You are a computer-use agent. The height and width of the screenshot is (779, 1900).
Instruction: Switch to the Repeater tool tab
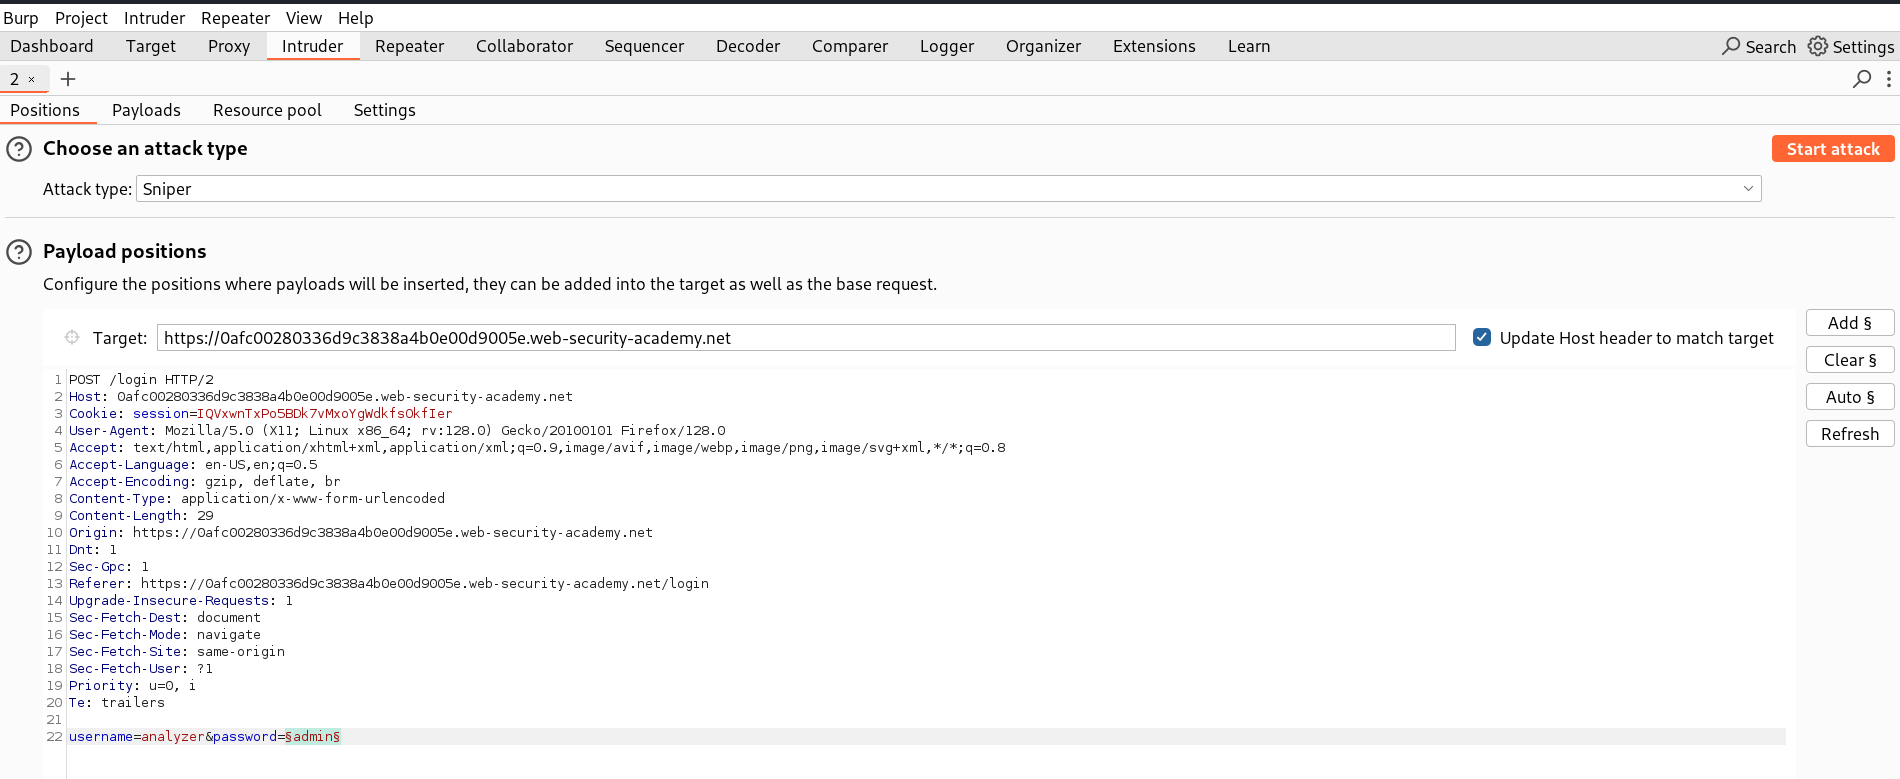[410, 46]
